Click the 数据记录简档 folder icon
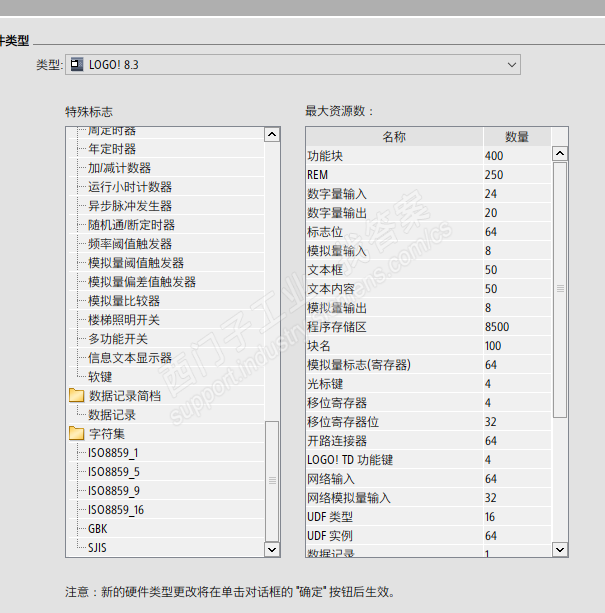605x613 pixels. click(x=77, y=395)
